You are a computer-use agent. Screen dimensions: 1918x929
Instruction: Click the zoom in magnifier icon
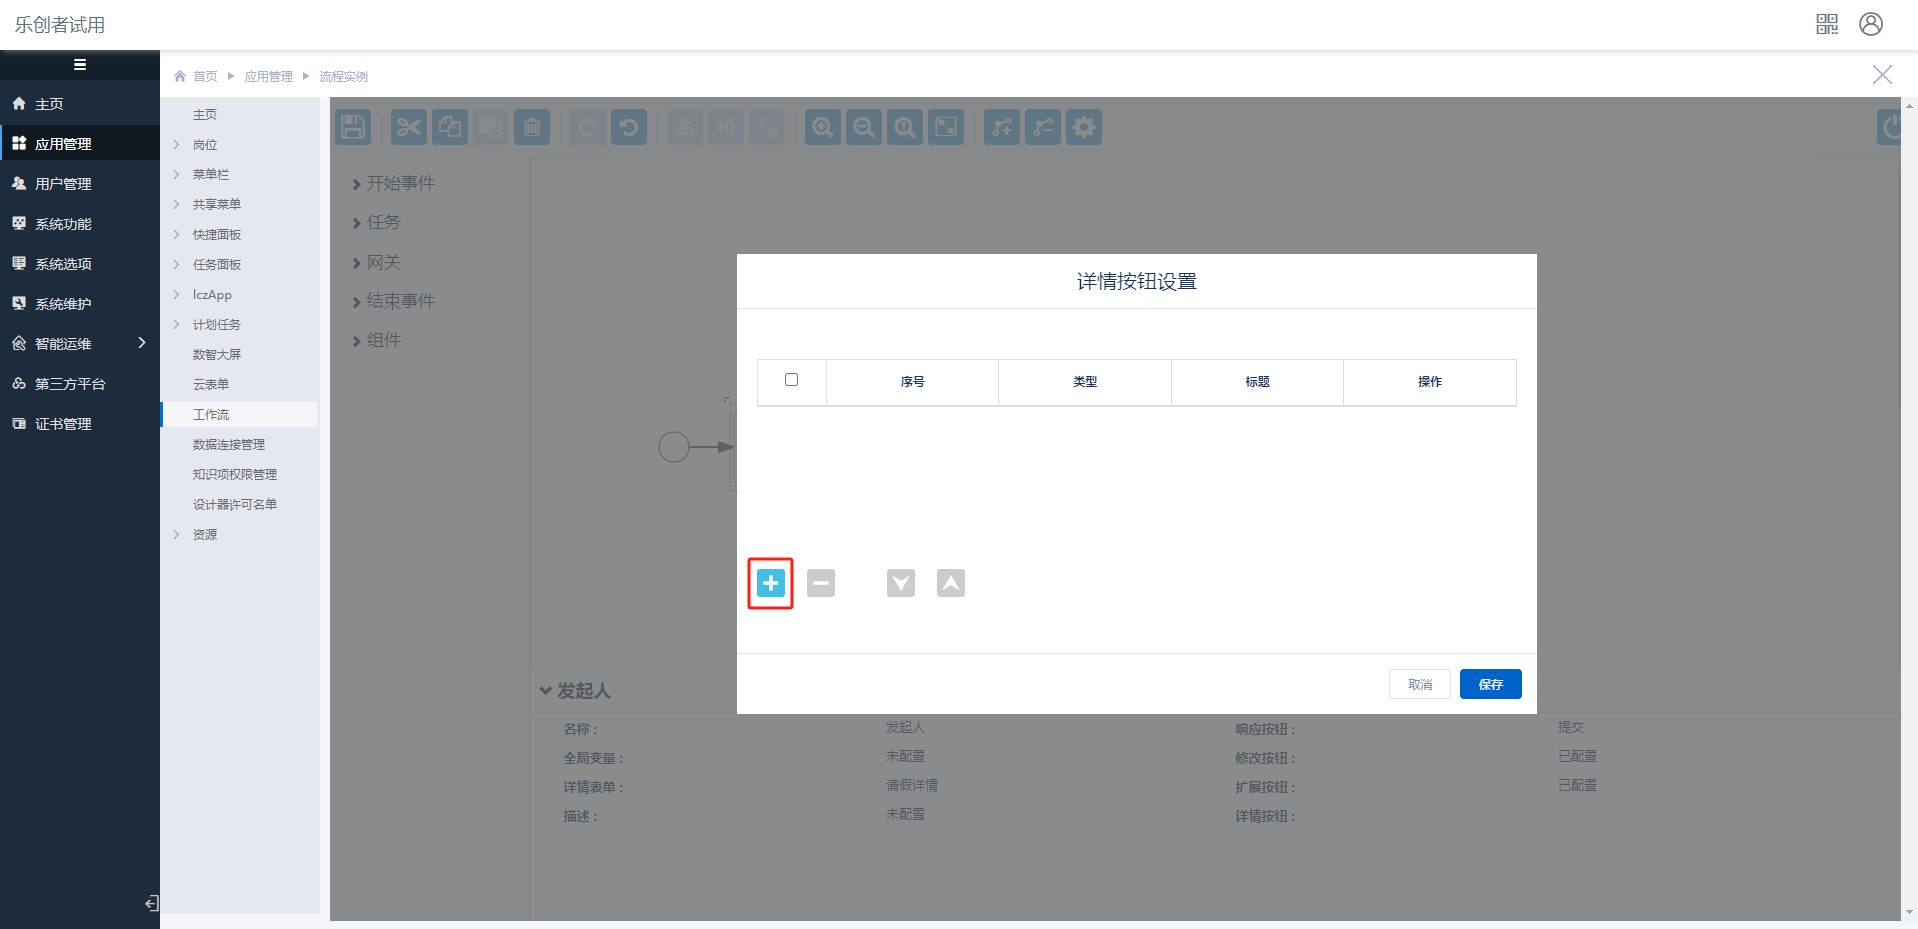pos(823,127)
